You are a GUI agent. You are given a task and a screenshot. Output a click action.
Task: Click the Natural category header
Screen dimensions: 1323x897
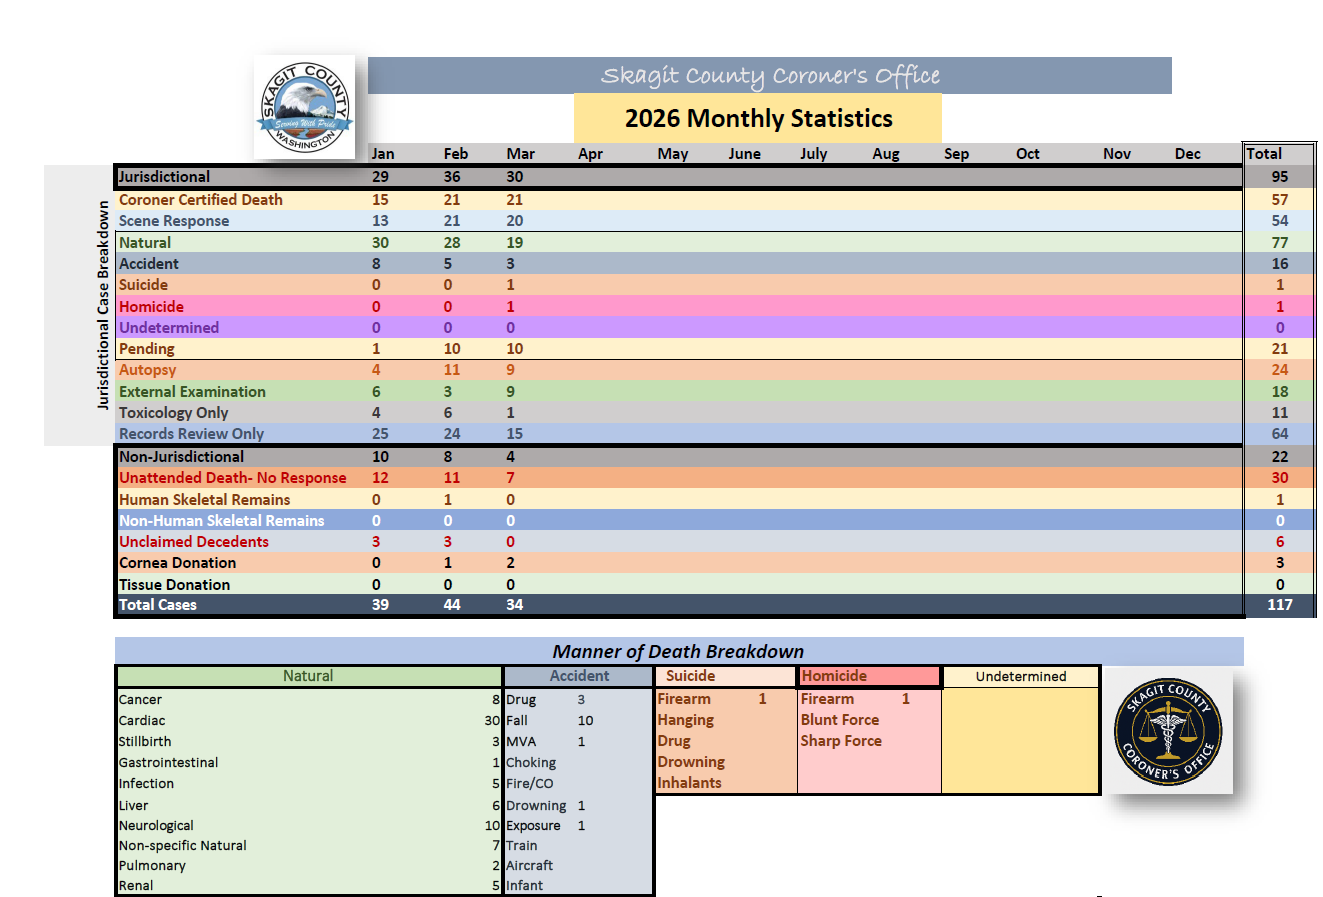(308, 676)
